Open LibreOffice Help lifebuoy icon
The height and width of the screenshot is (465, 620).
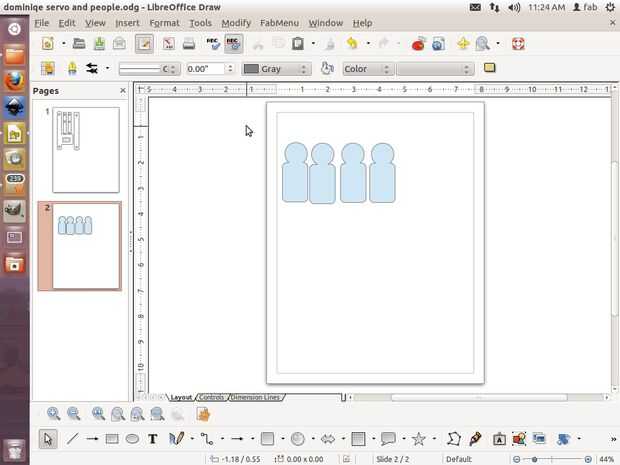518,43
